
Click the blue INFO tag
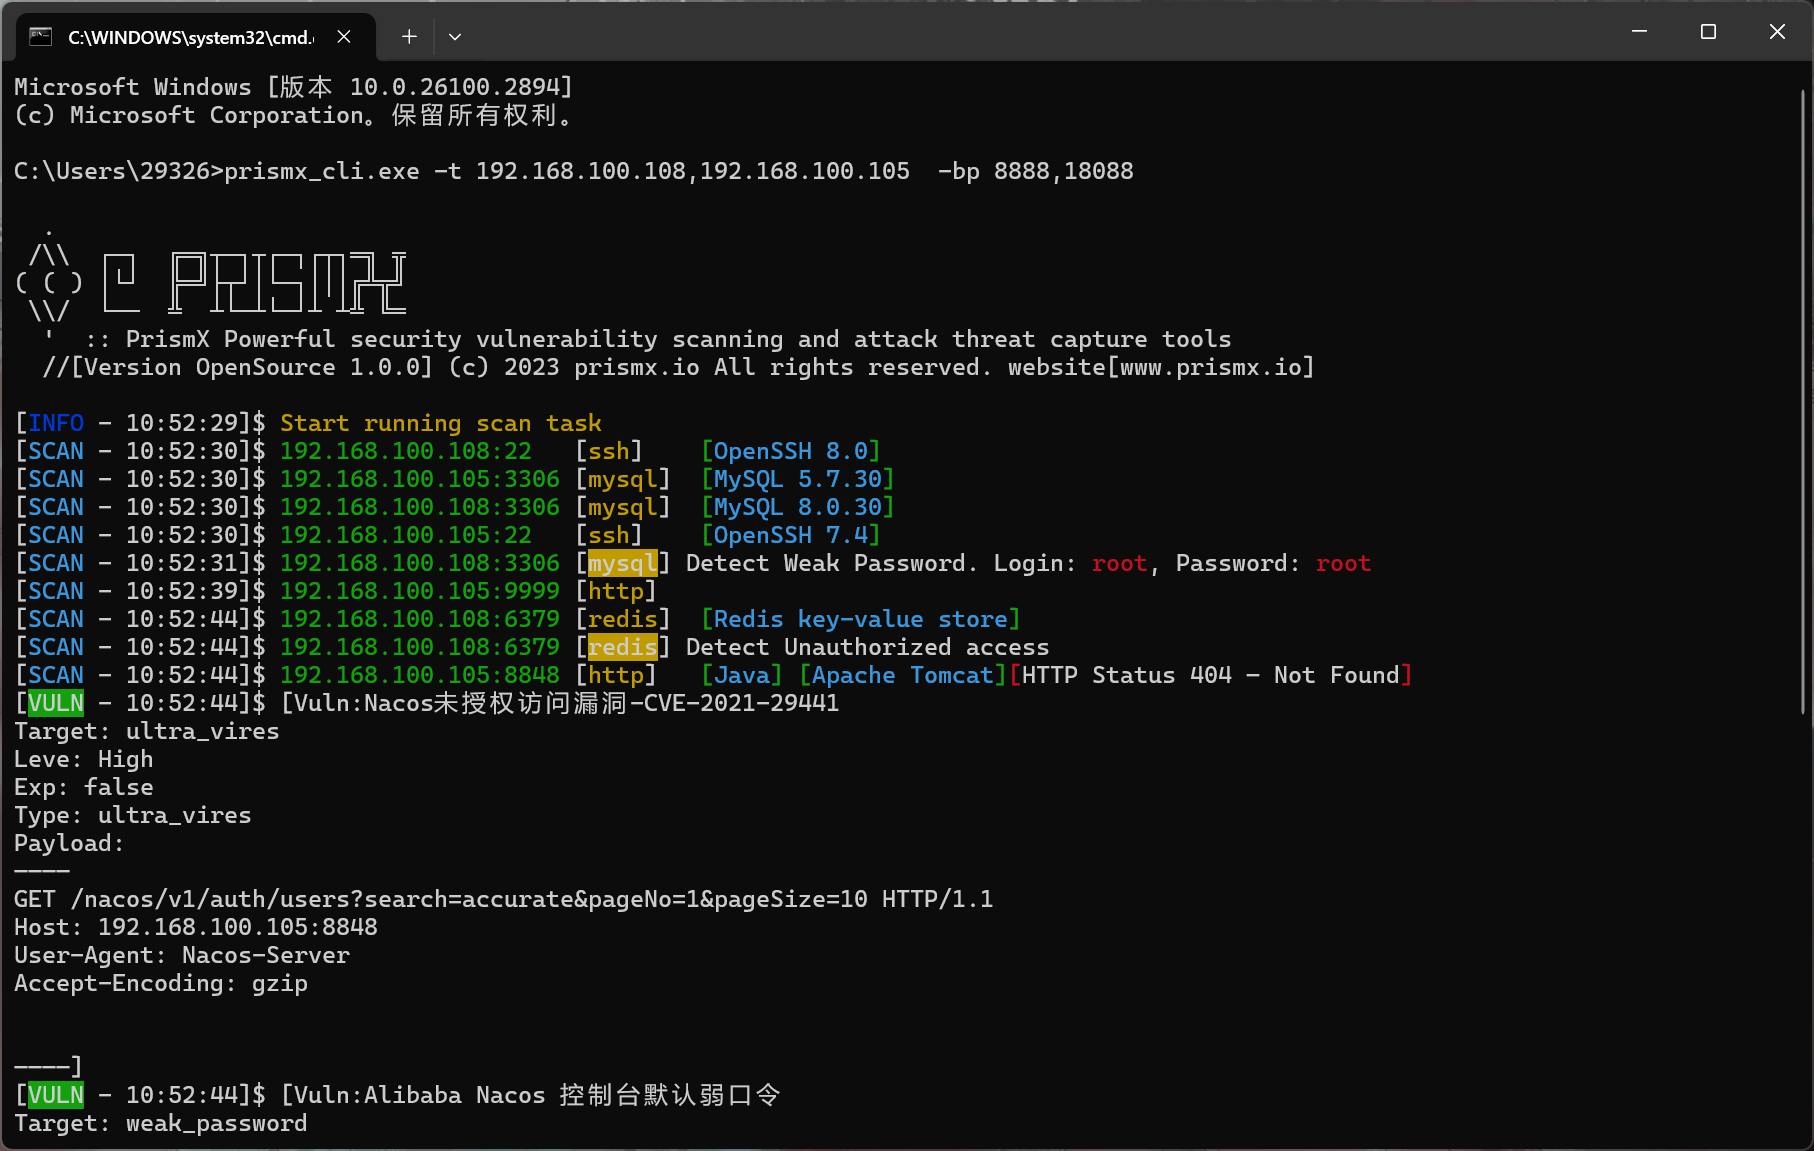coord(56,424)
